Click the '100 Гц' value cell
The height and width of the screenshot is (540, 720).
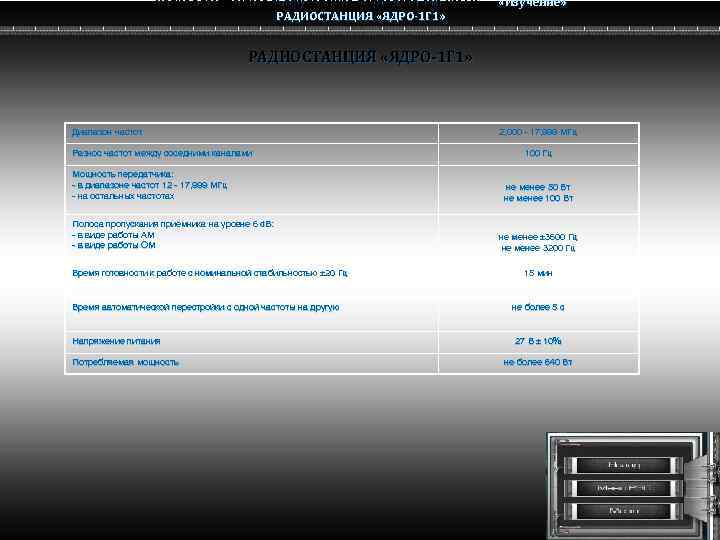538,153
